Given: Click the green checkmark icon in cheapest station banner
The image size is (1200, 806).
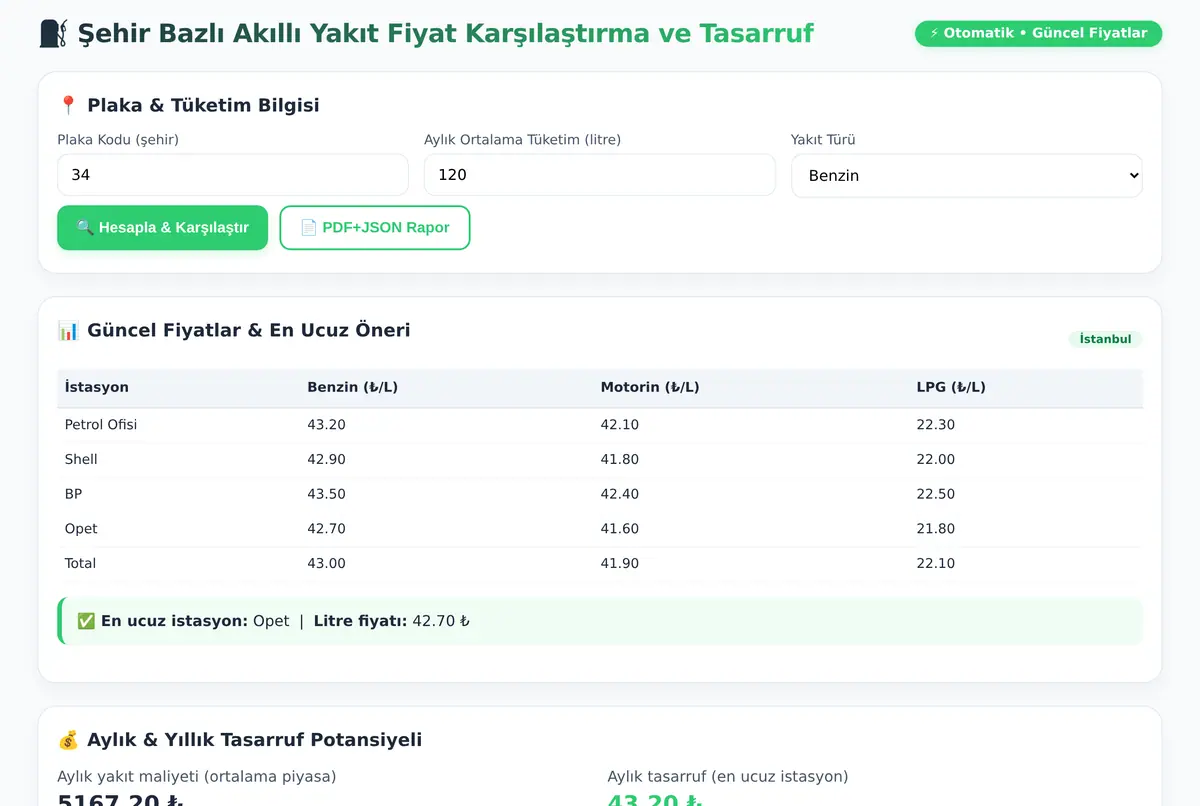Looking at the screenshot, I should pos(86,621).
